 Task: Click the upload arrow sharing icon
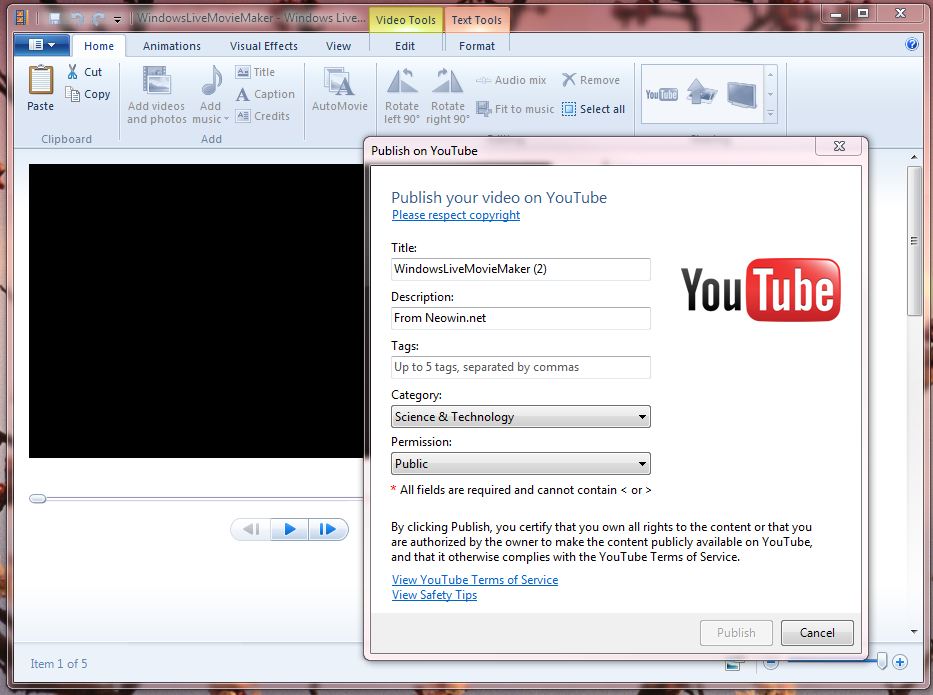tap(702, 93)
